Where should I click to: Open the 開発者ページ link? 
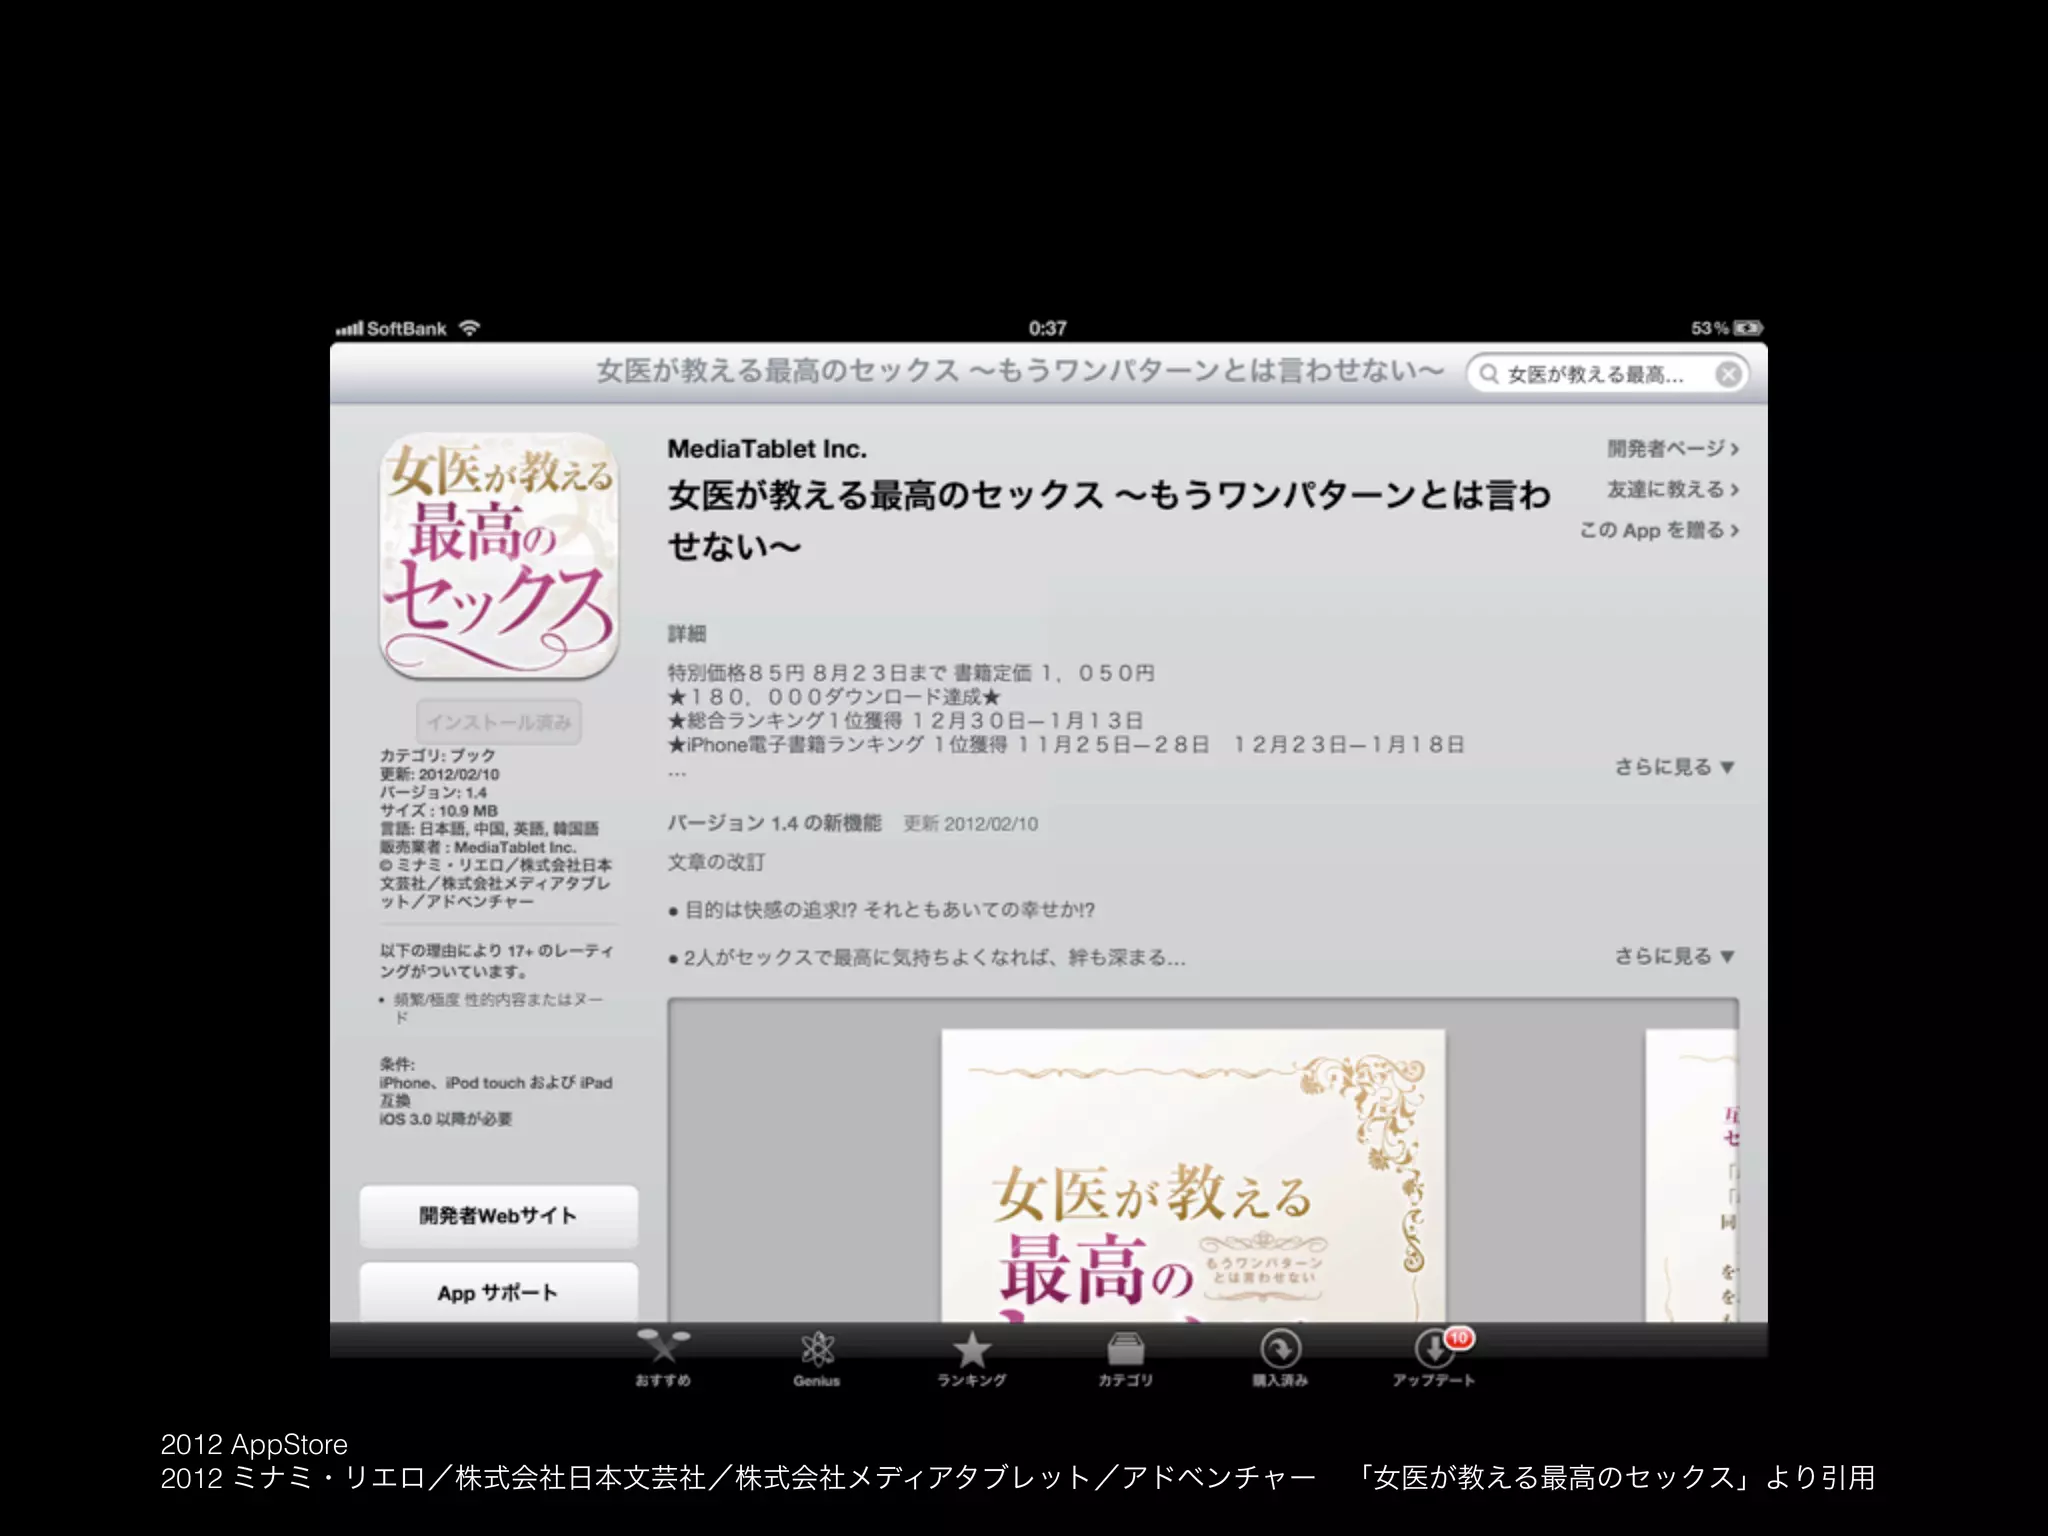point(1673,448)
